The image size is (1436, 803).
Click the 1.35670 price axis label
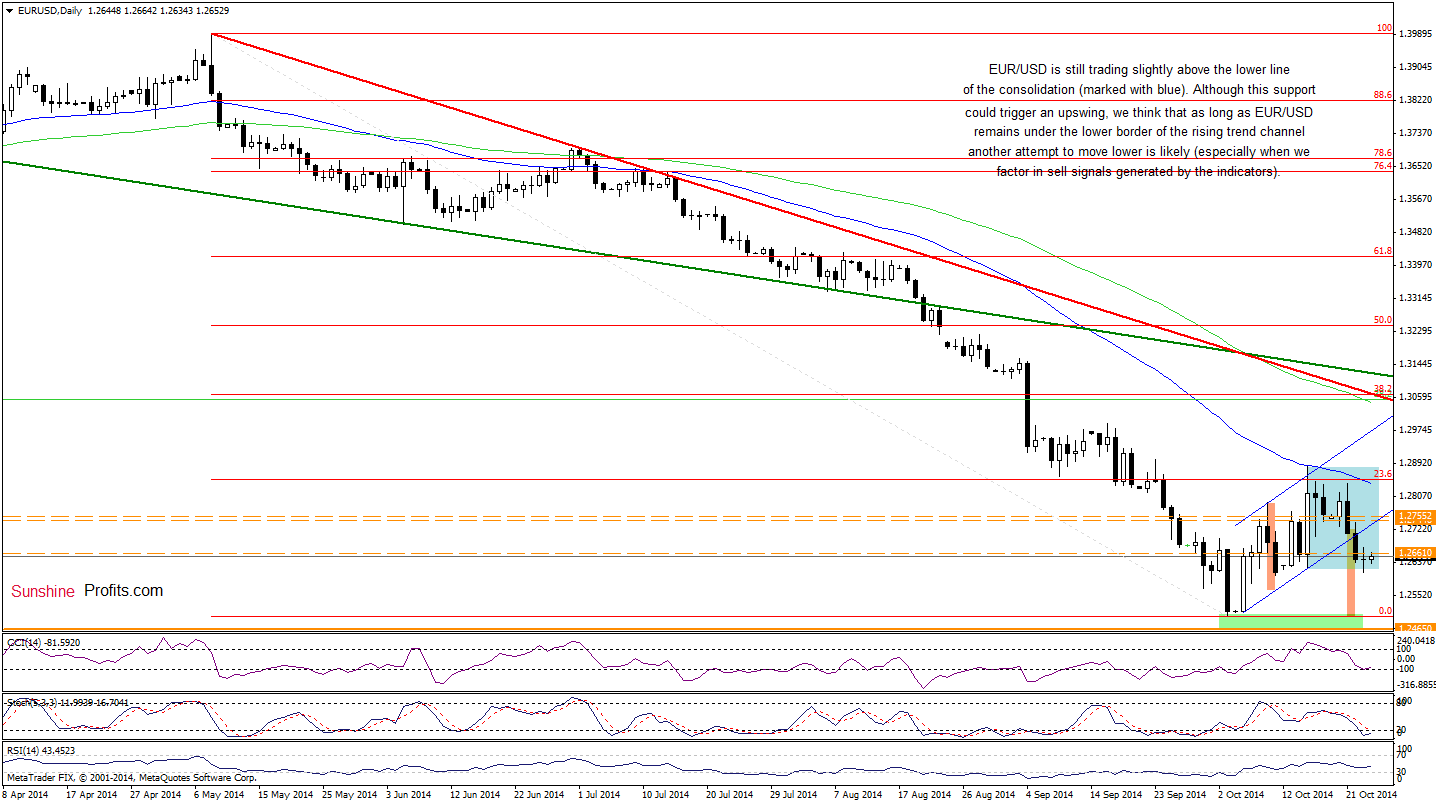[1417, 199]
